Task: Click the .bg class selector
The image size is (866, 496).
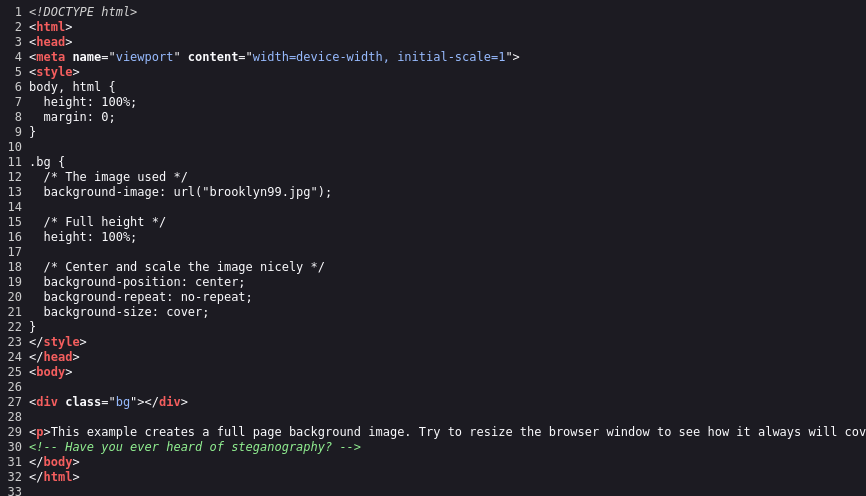Action: tap(40, 162)
